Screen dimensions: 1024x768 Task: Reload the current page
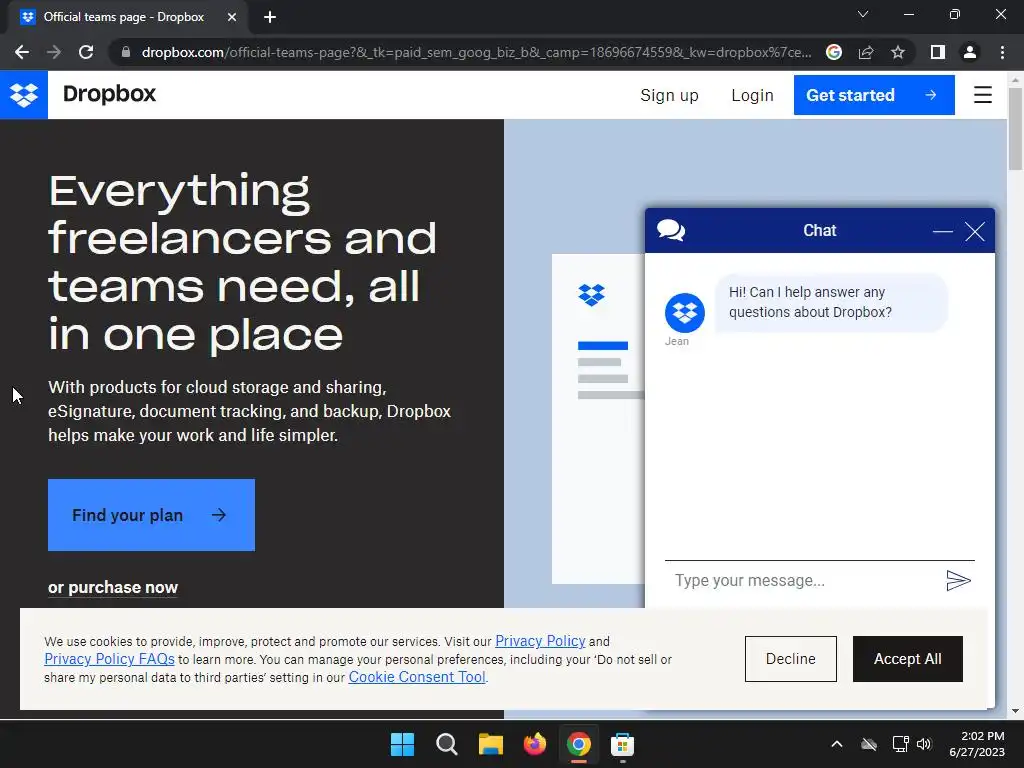coord(86,52)
